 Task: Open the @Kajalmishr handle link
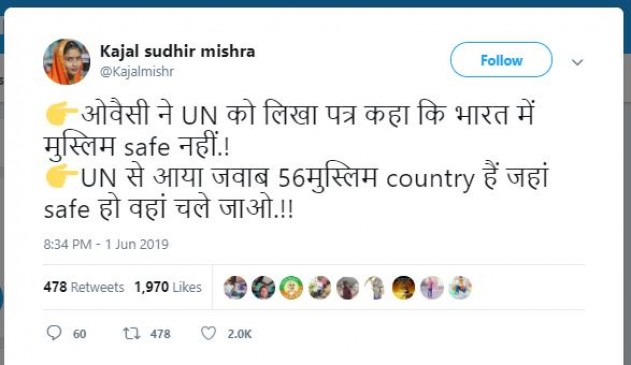[137, 72]
